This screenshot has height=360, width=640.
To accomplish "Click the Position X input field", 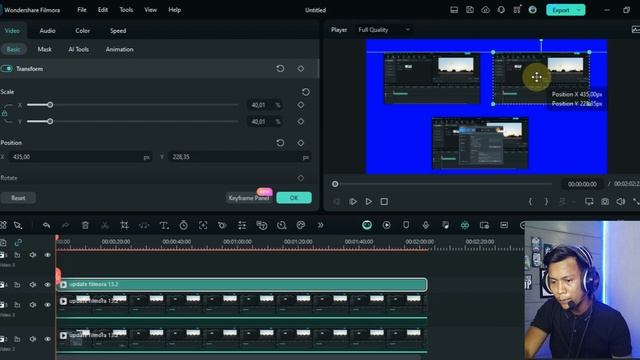I will click(x=80, y=157).
